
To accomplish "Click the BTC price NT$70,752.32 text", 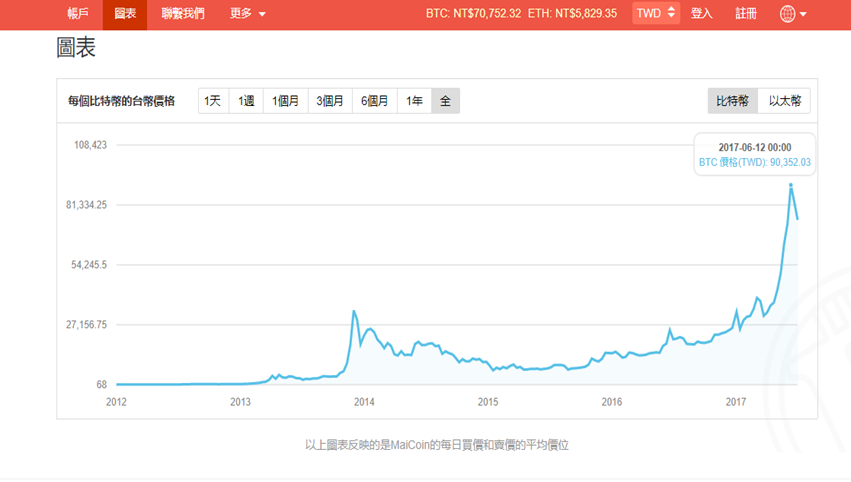I will click(x=473, y=14).
